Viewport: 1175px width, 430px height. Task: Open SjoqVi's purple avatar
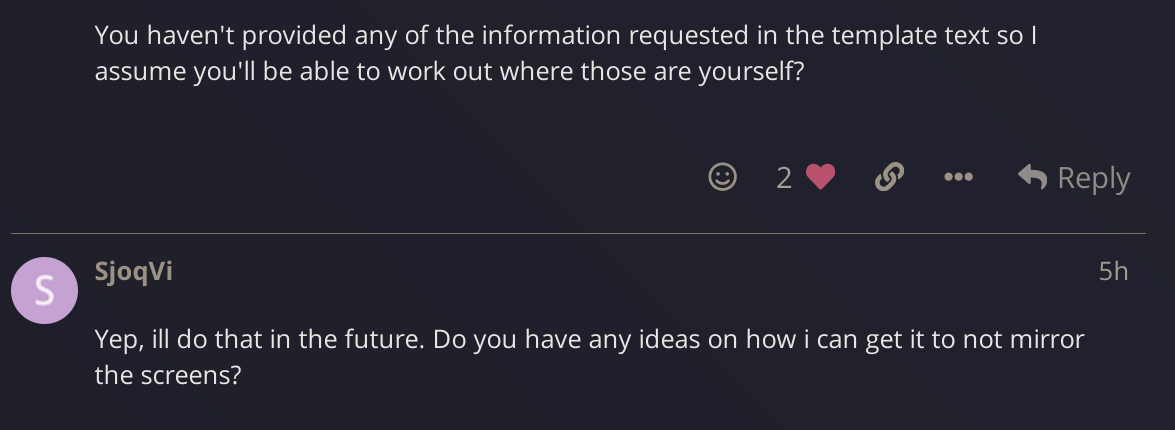pyautogui.click(x=44, y=290)
